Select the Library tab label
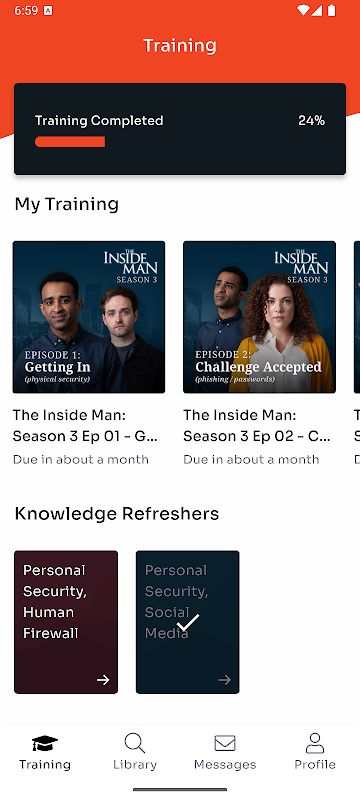360x800 pixels. pos(135,764)
